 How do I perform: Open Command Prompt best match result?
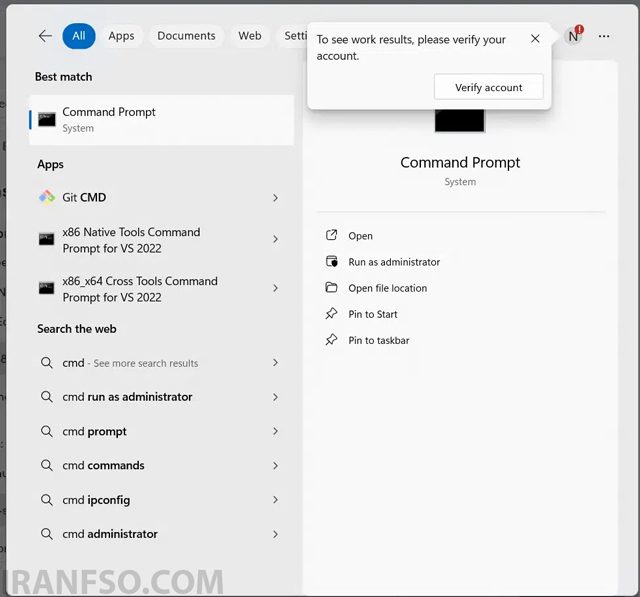pos(162,120)
